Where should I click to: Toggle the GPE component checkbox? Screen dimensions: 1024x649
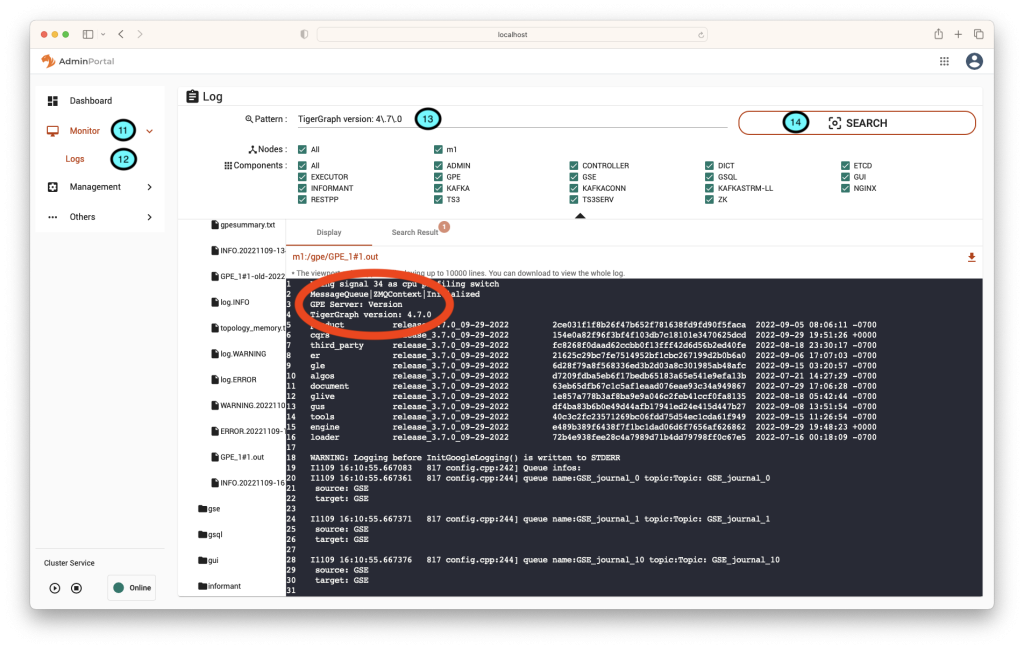438,177
